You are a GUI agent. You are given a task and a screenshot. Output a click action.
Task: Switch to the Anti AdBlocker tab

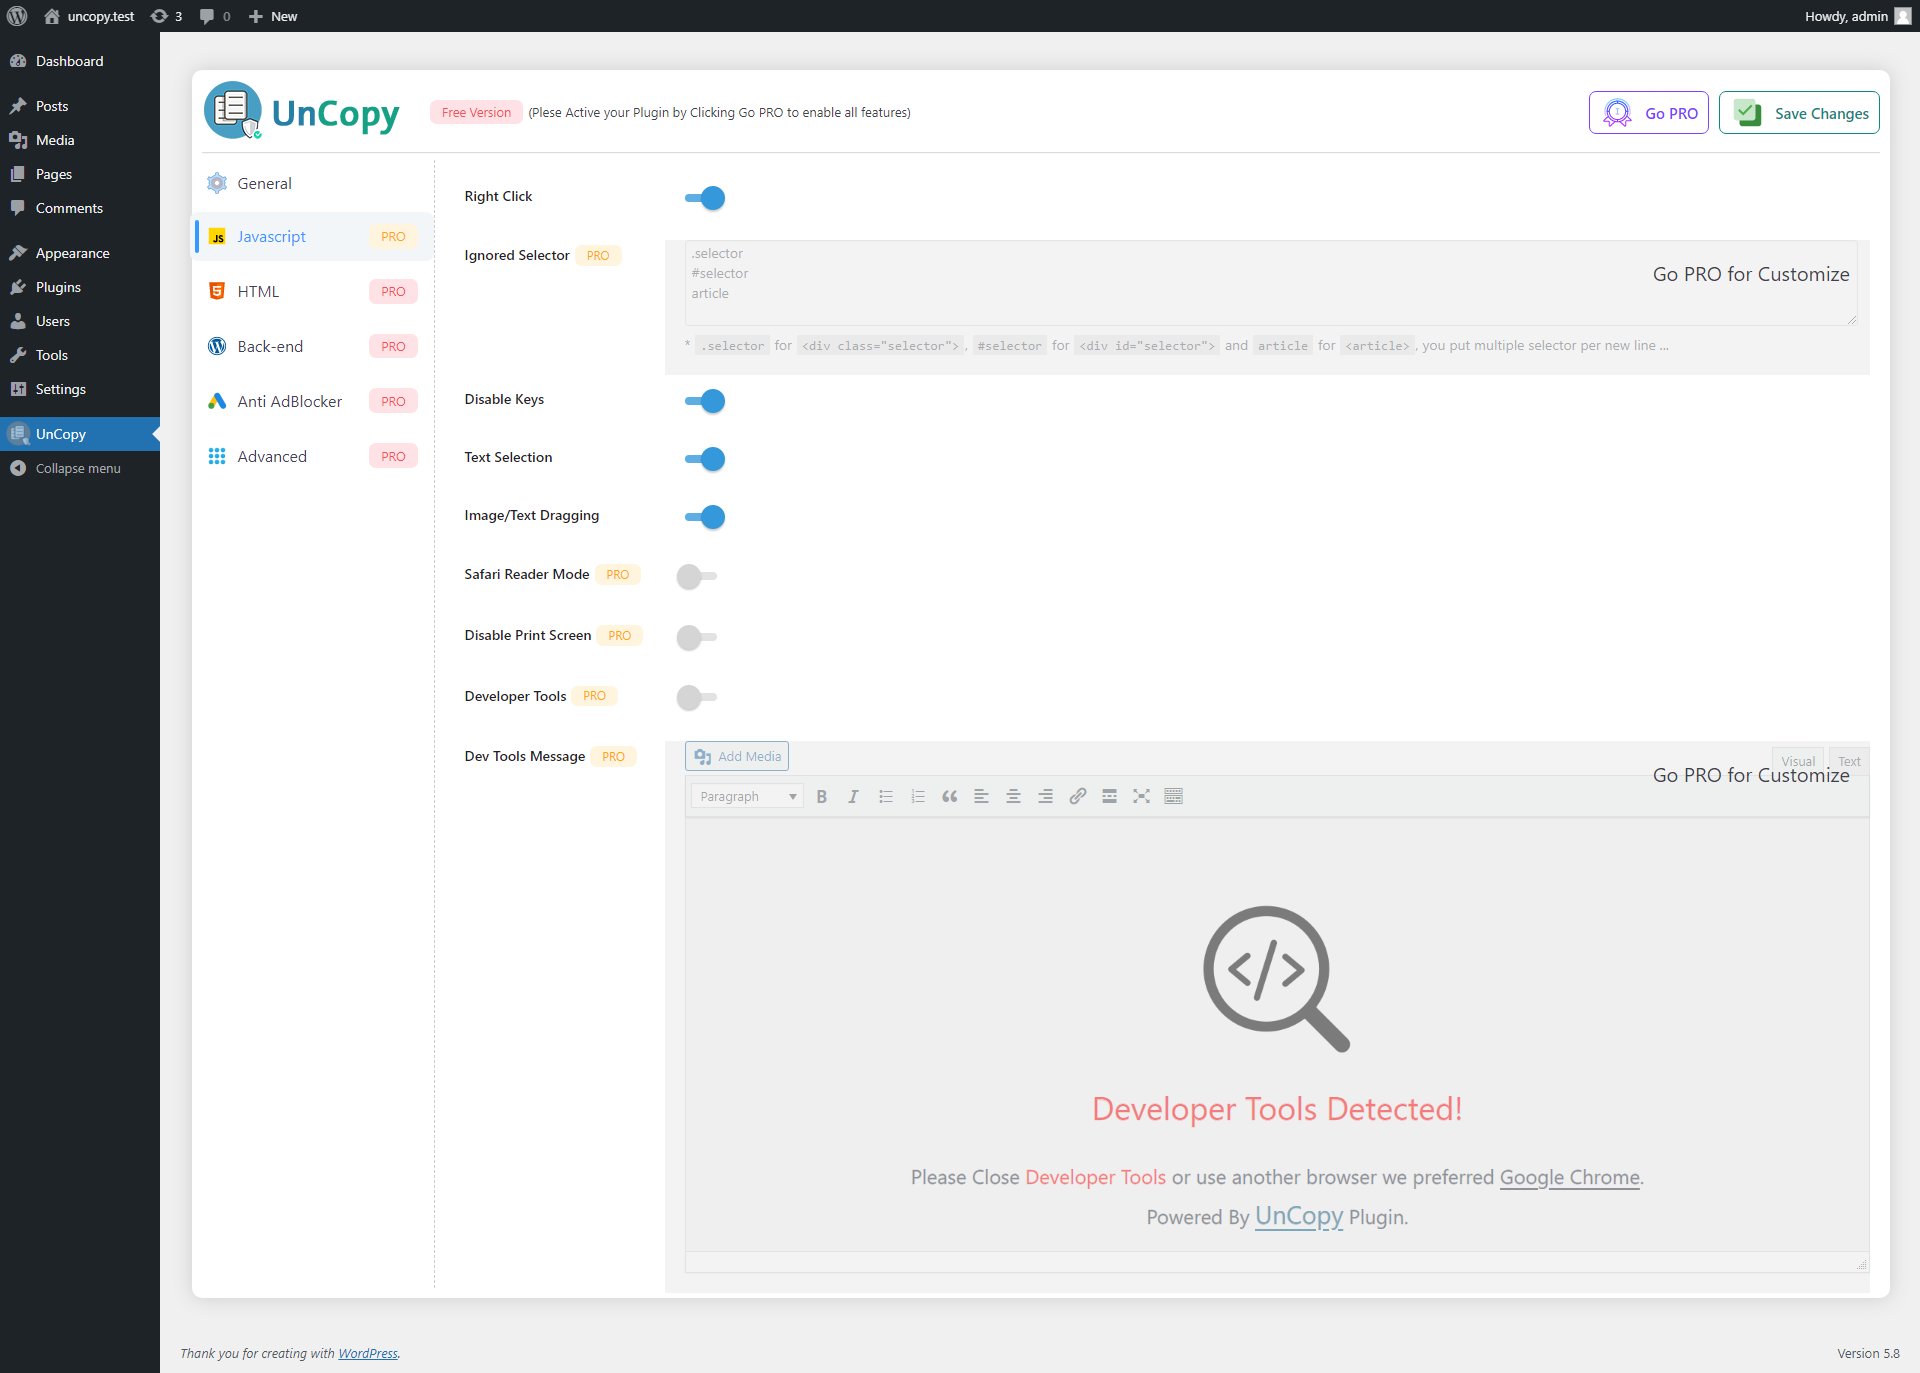click(313, 401)
